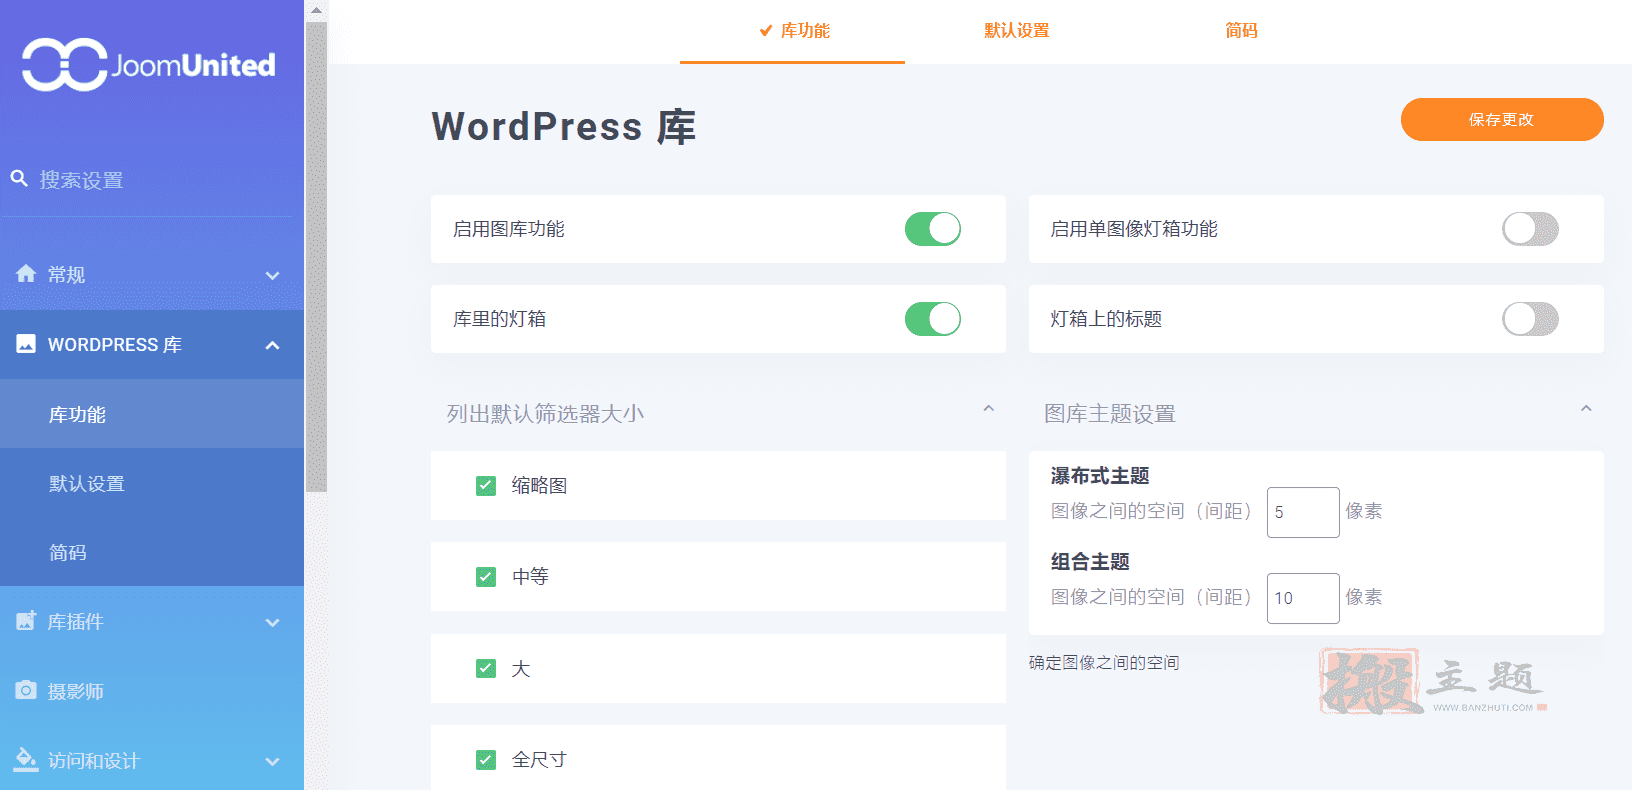Screen dimensions: 1632x790
Task: Click the 组合主题 spacing input field
Action: tap(1303, 598)
